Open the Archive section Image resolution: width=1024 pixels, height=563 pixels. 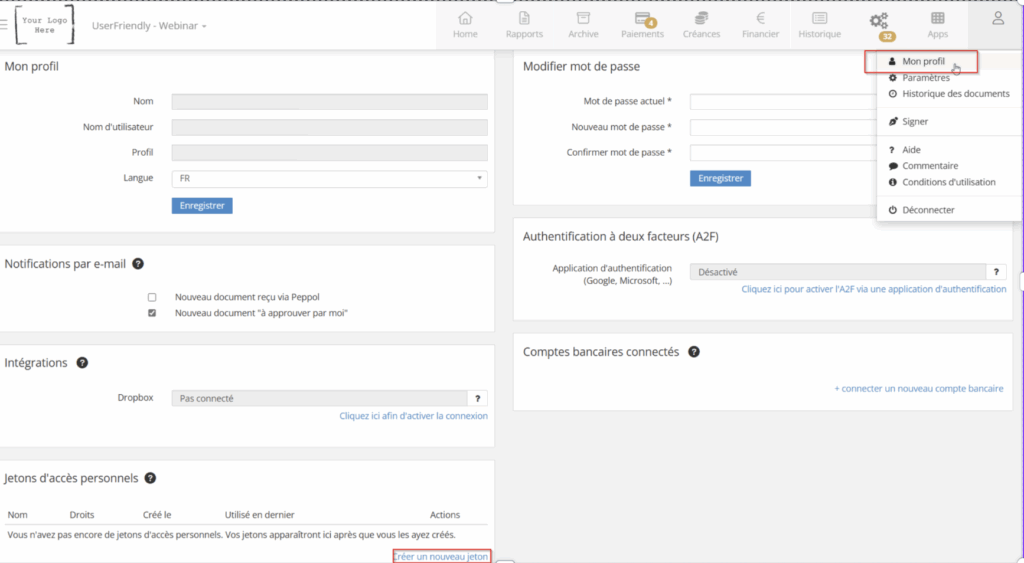pyautogui.click(x=583, y=25)
